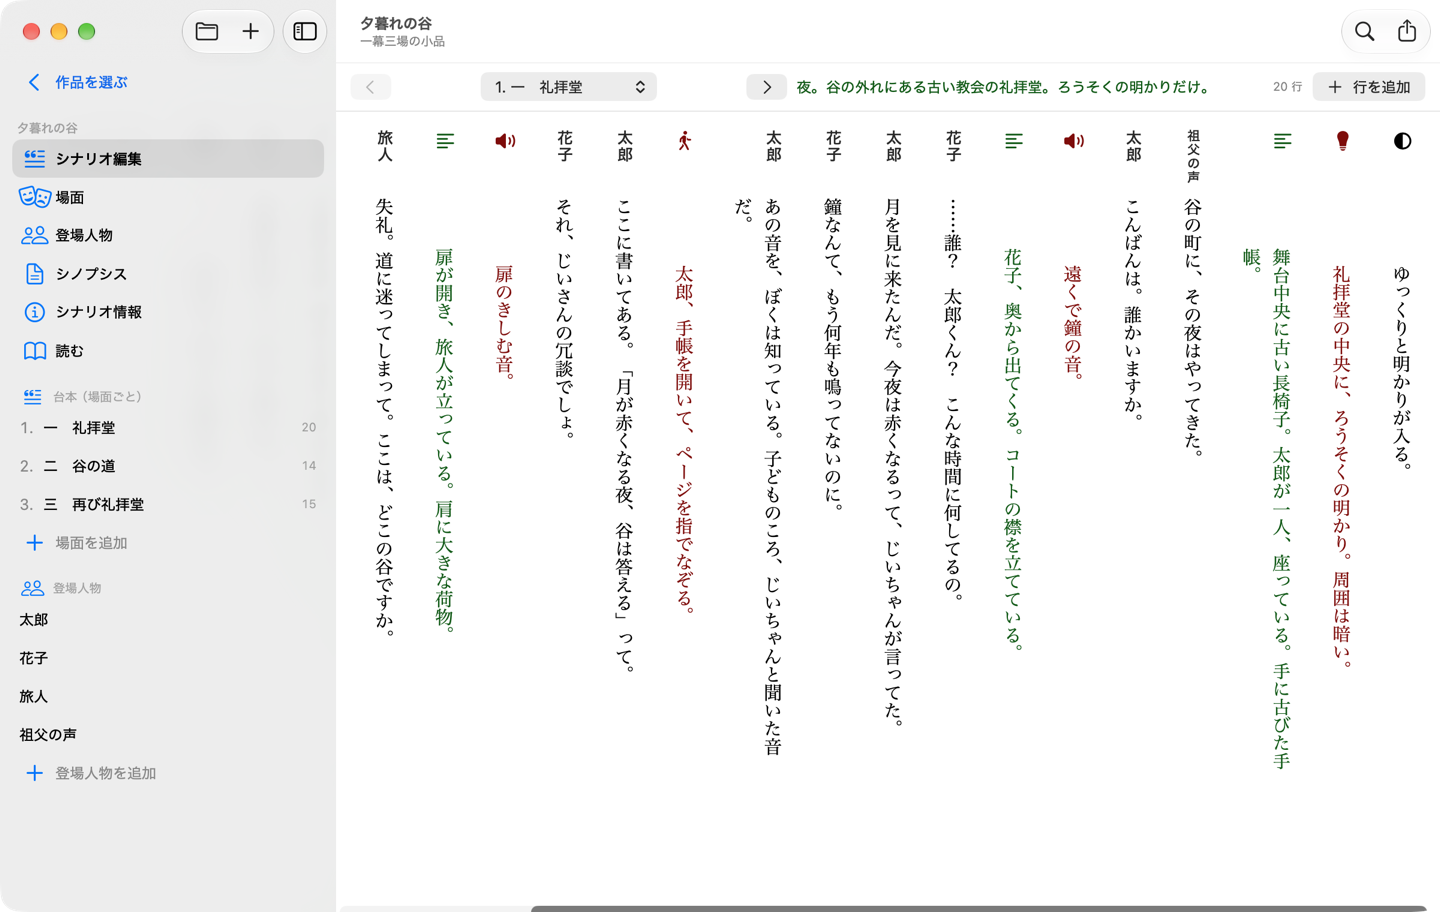The image size is (1440, 912).
Task: Select scene 1. 一 礼拝堂 in sidebar
Action: point(168,428)
